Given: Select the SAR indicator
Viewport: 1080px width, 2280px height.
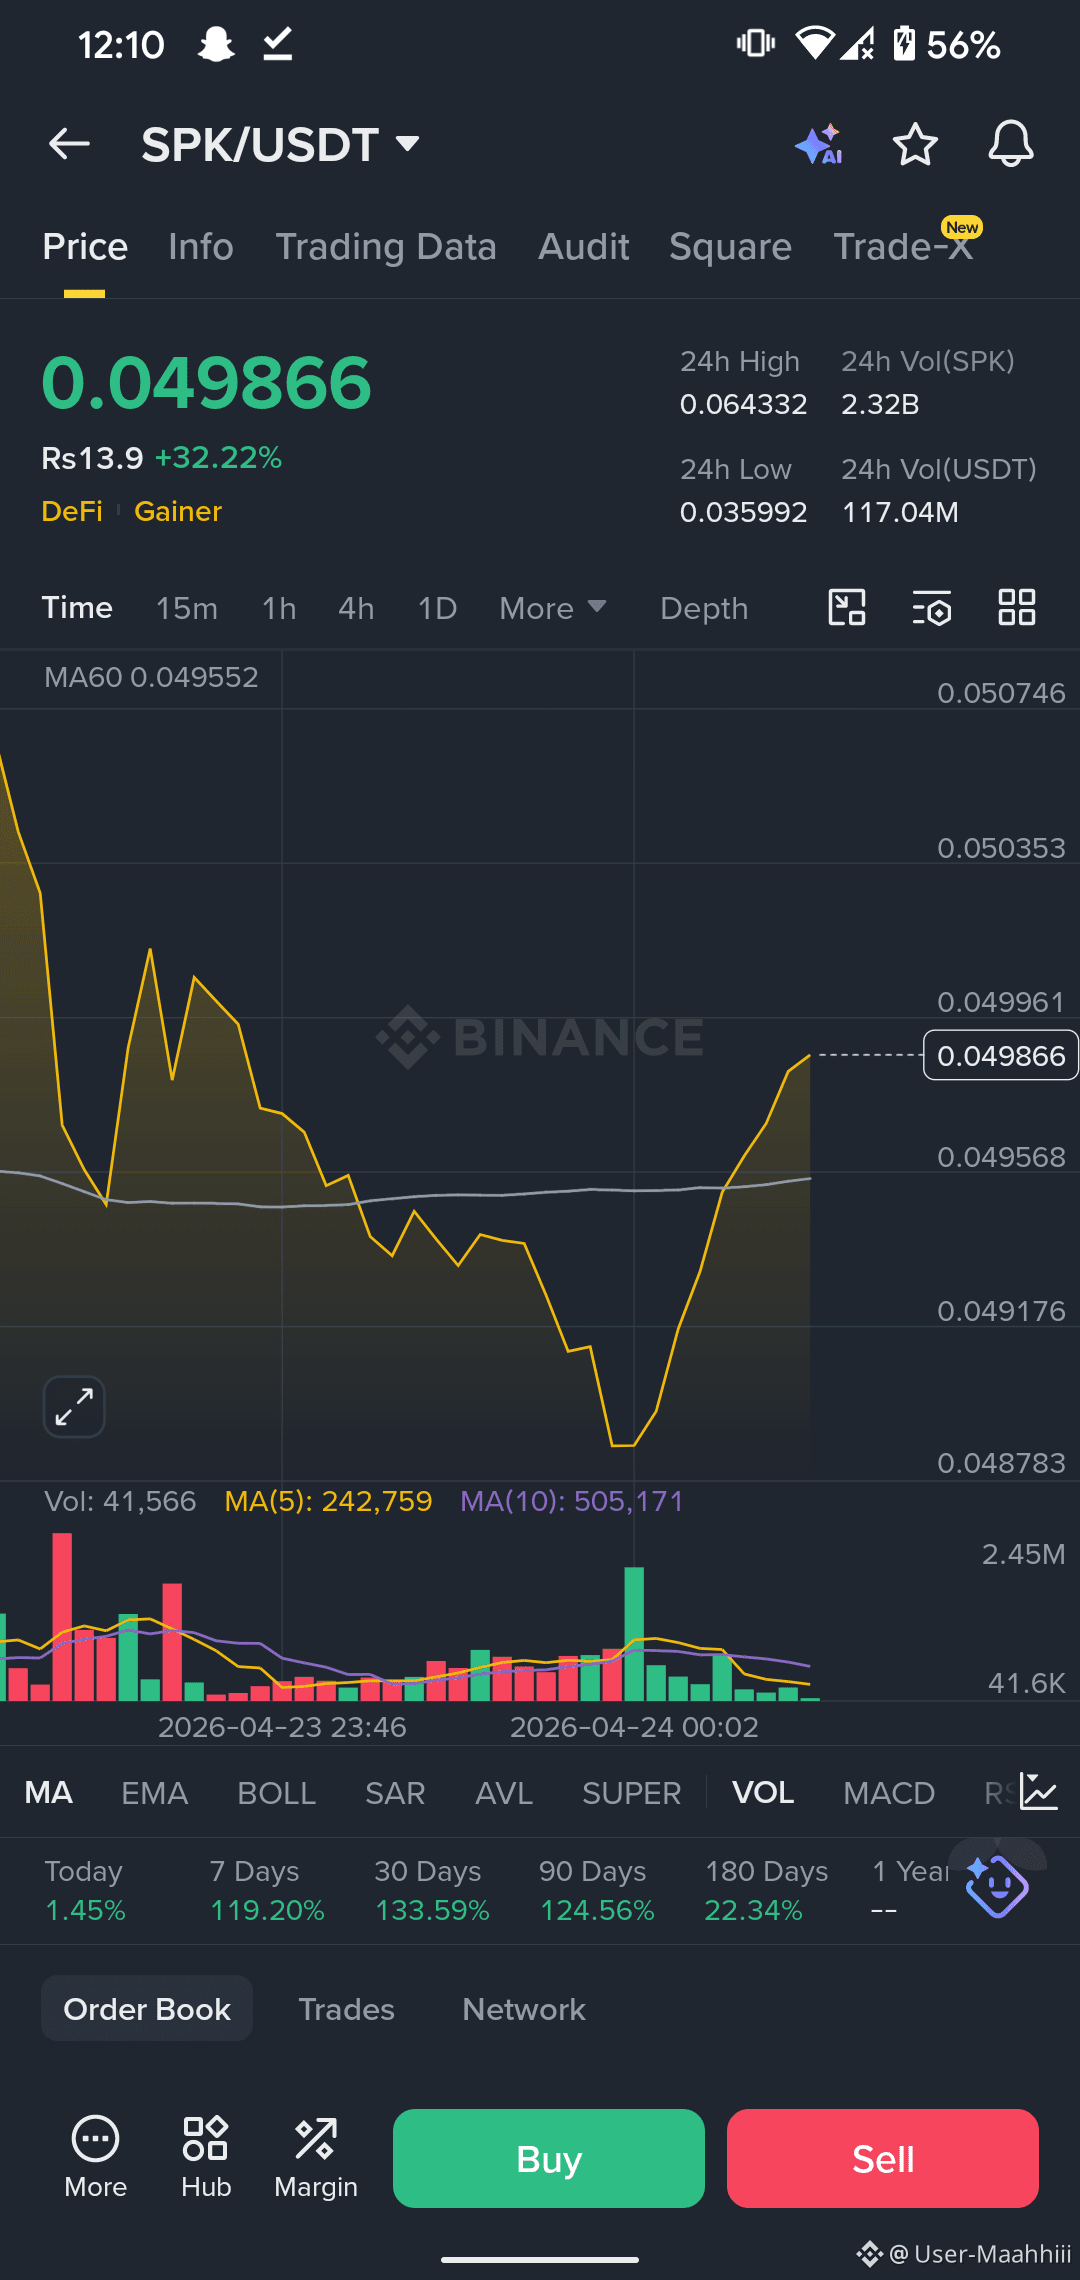Looking at the screenshot, I should coord(395,1793).
